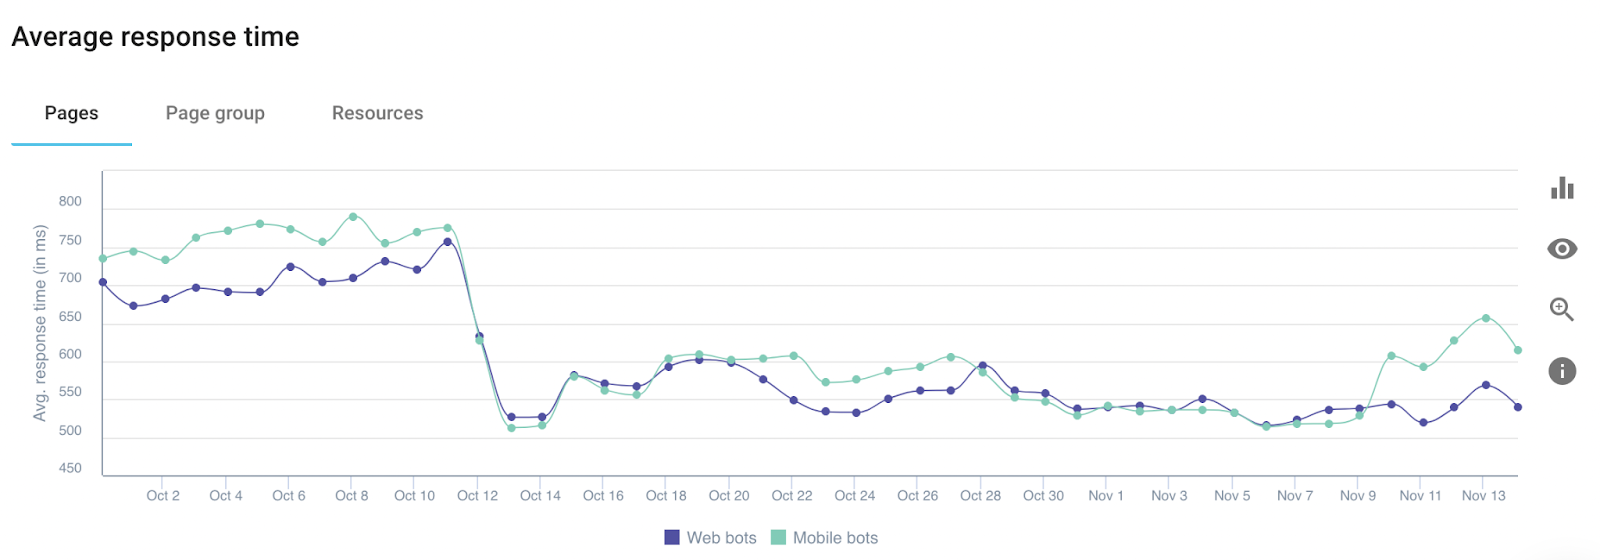
Task: Click the bar chart view icon
Action: pos(1562,187)
